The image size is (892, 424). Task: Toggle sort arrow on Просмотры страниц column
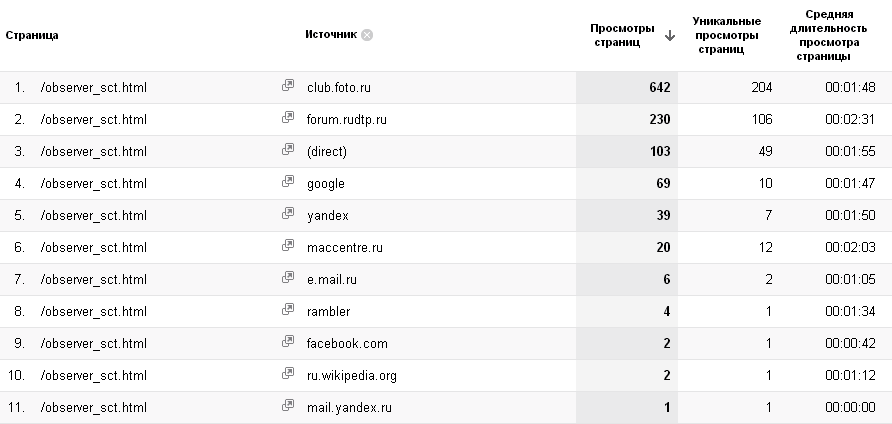pos(670,36)
